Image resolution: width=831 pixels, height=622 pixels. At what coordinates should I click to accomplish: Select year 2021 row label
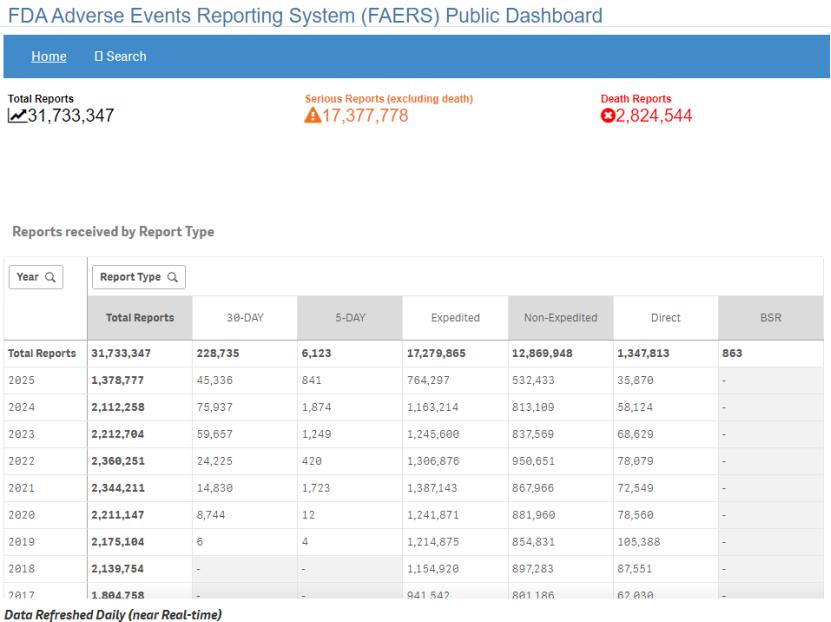click(22, 488)
